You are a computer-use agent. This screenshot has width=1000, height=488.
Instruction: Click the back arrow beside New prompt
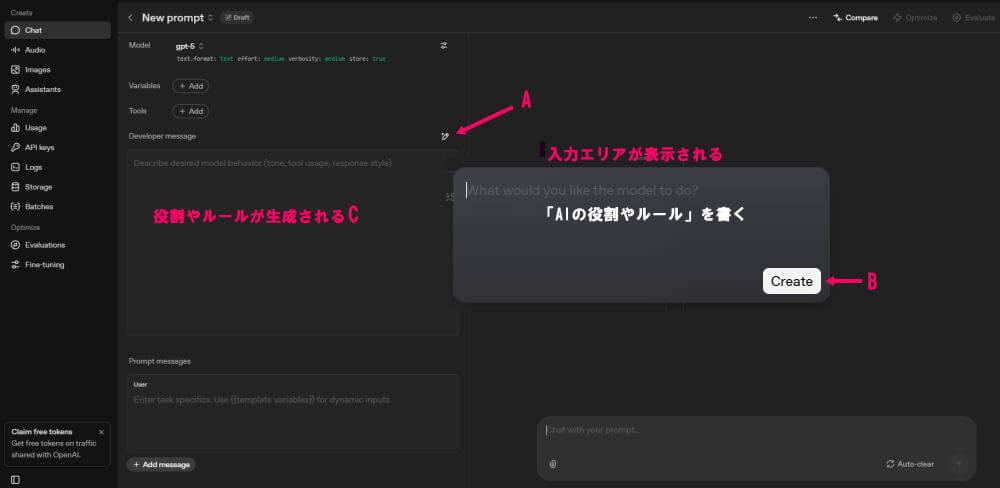click(x=130, y=18)
